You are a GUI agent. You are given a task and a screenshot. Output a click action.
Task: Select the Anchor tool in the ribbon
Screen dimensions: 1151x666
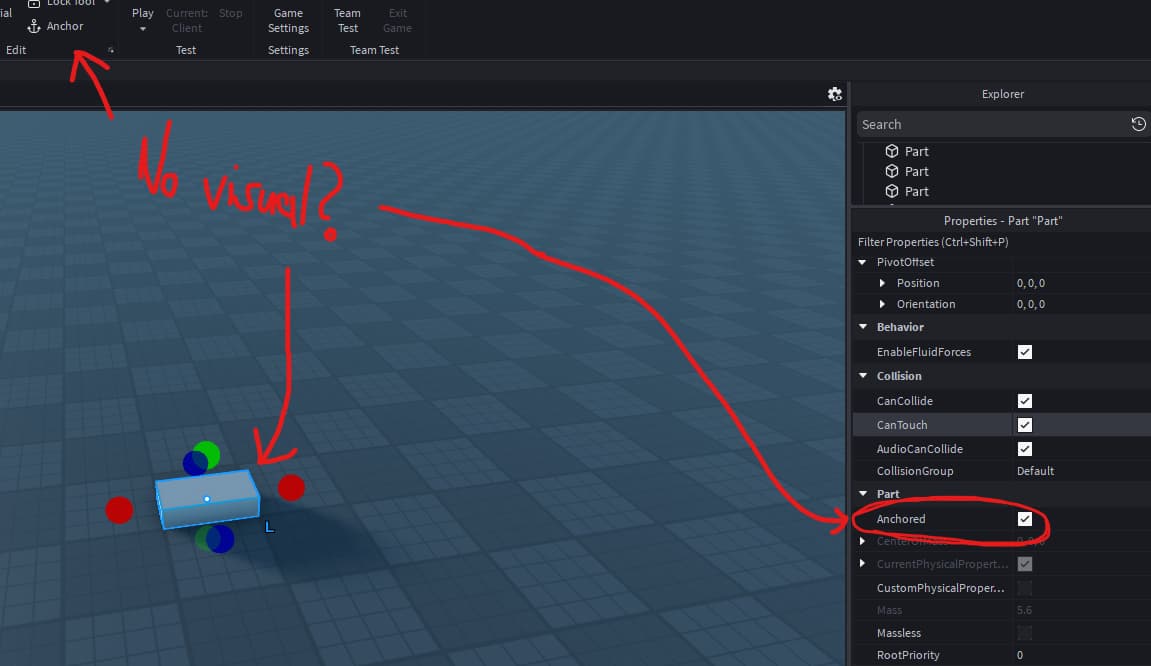56,26
